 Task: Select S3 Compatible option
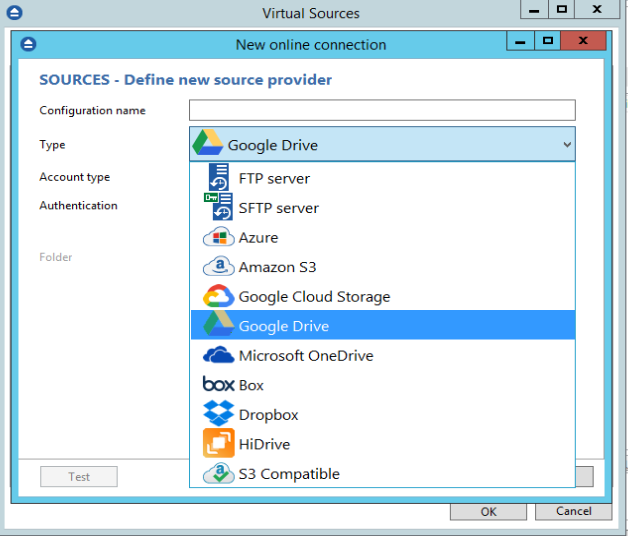click(x=382, y=474)
